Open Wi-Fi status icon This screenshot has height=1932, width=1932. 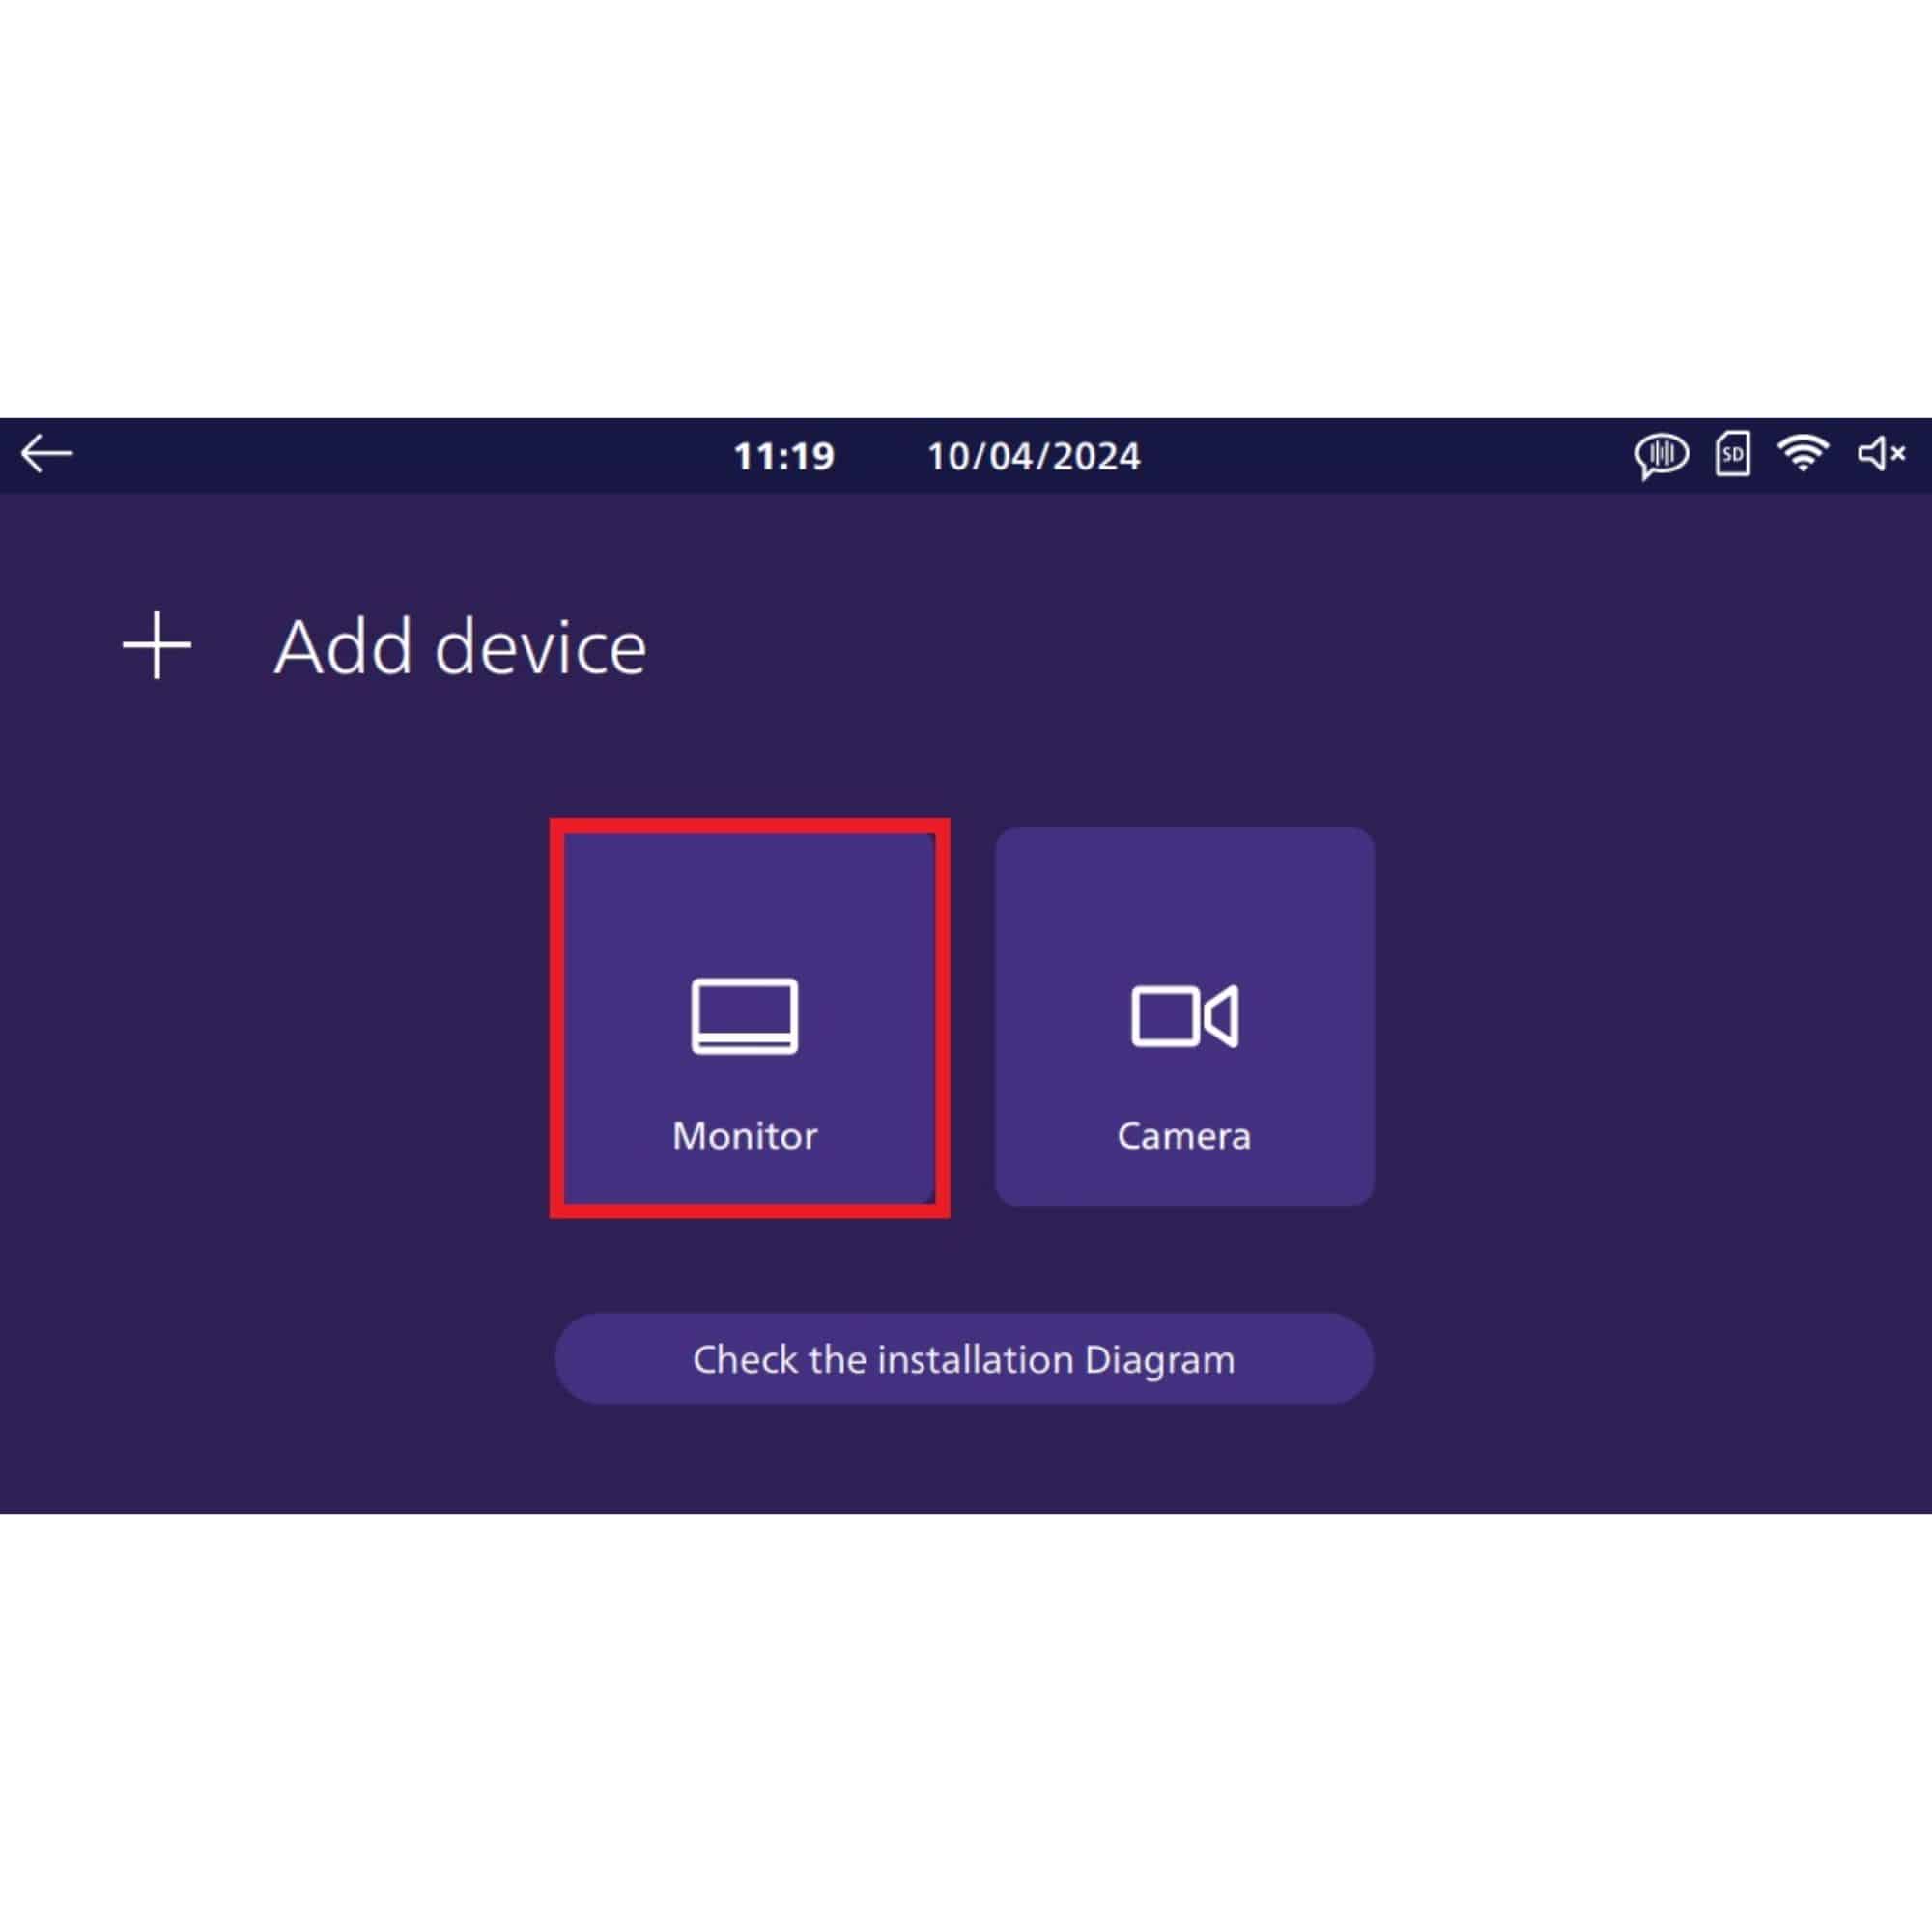coord(1803,454)
